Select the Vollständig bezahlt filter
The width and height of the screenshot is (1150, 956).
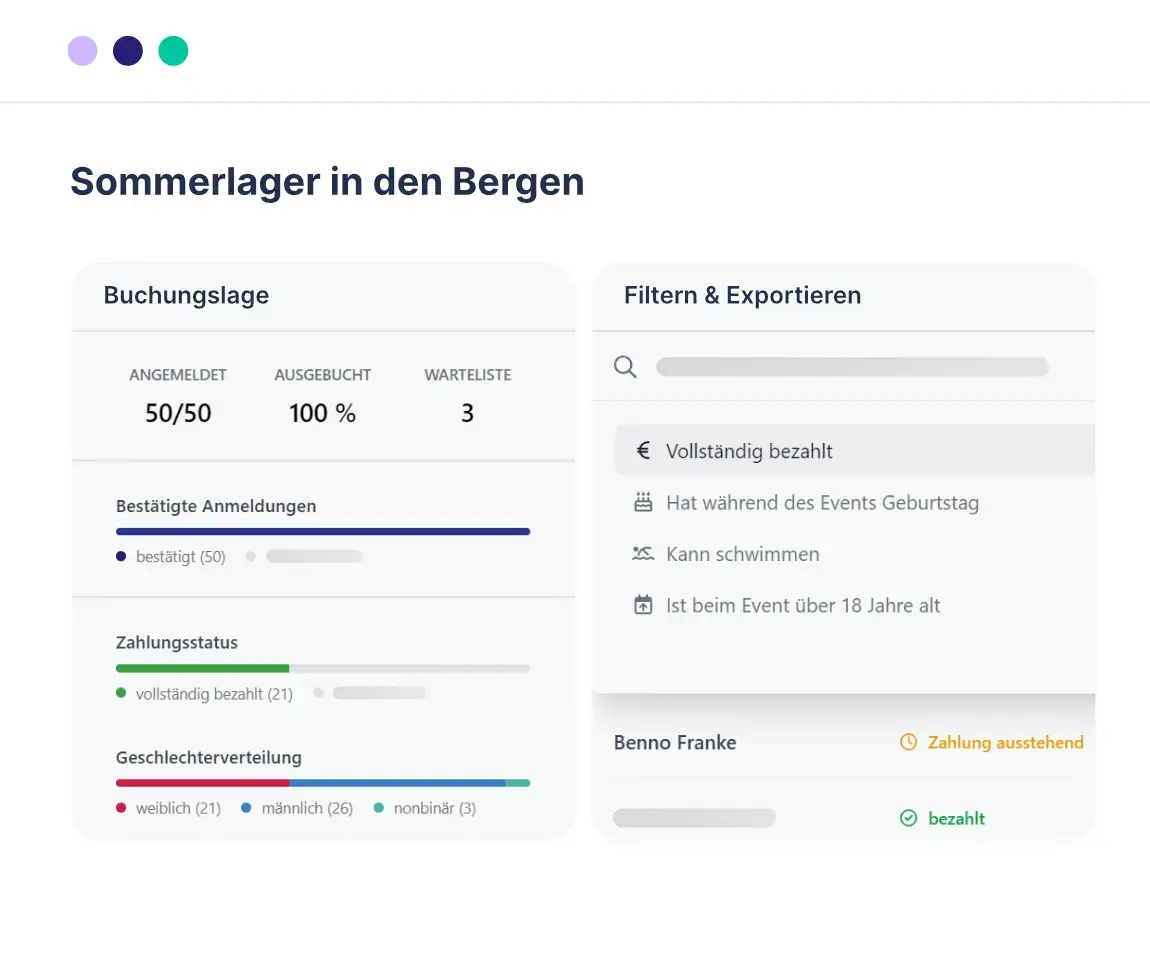point(749,451)
